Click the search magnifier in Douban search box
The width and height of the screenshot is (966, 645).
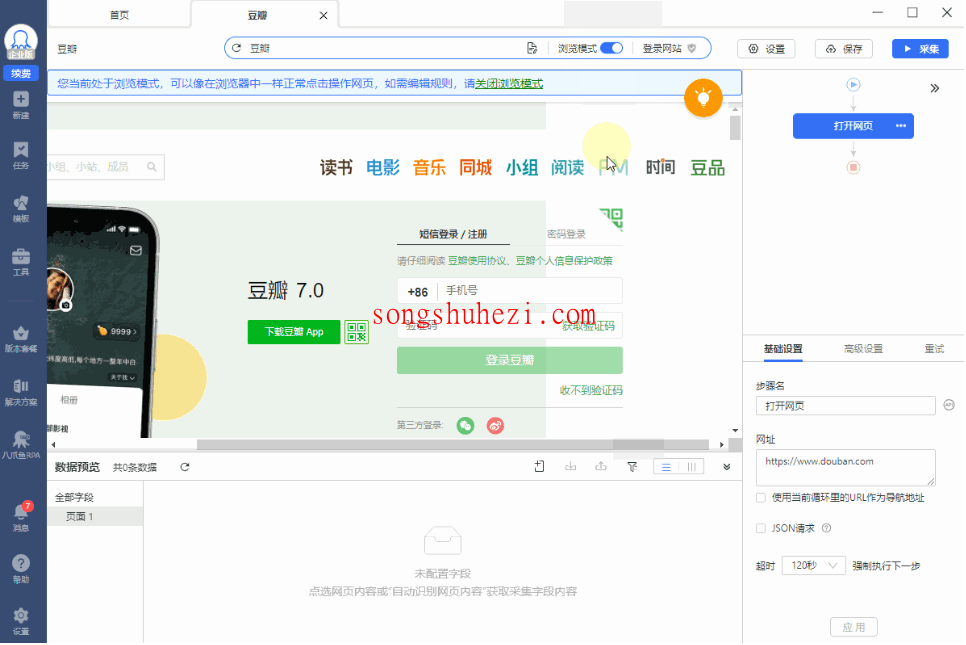pos(152,166)
